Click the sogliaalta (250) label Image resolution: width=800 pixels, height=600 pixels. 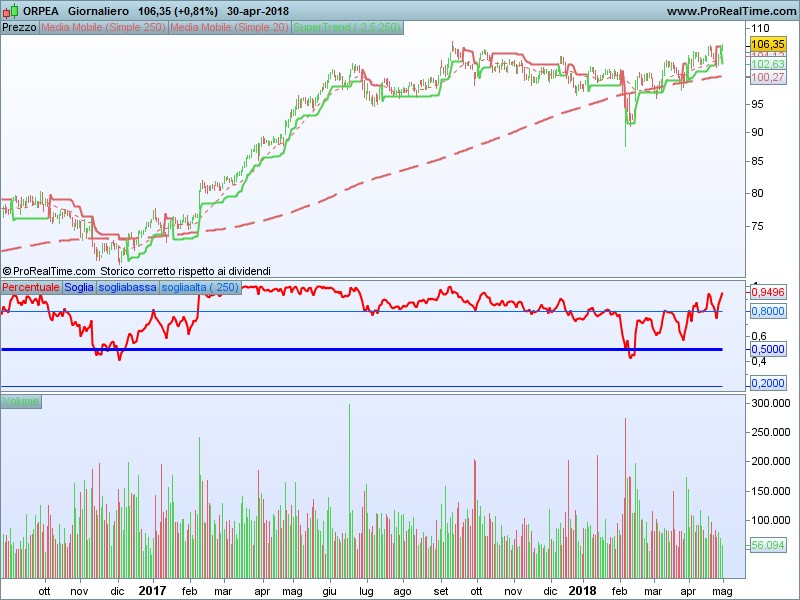click(x=200, y=287)
